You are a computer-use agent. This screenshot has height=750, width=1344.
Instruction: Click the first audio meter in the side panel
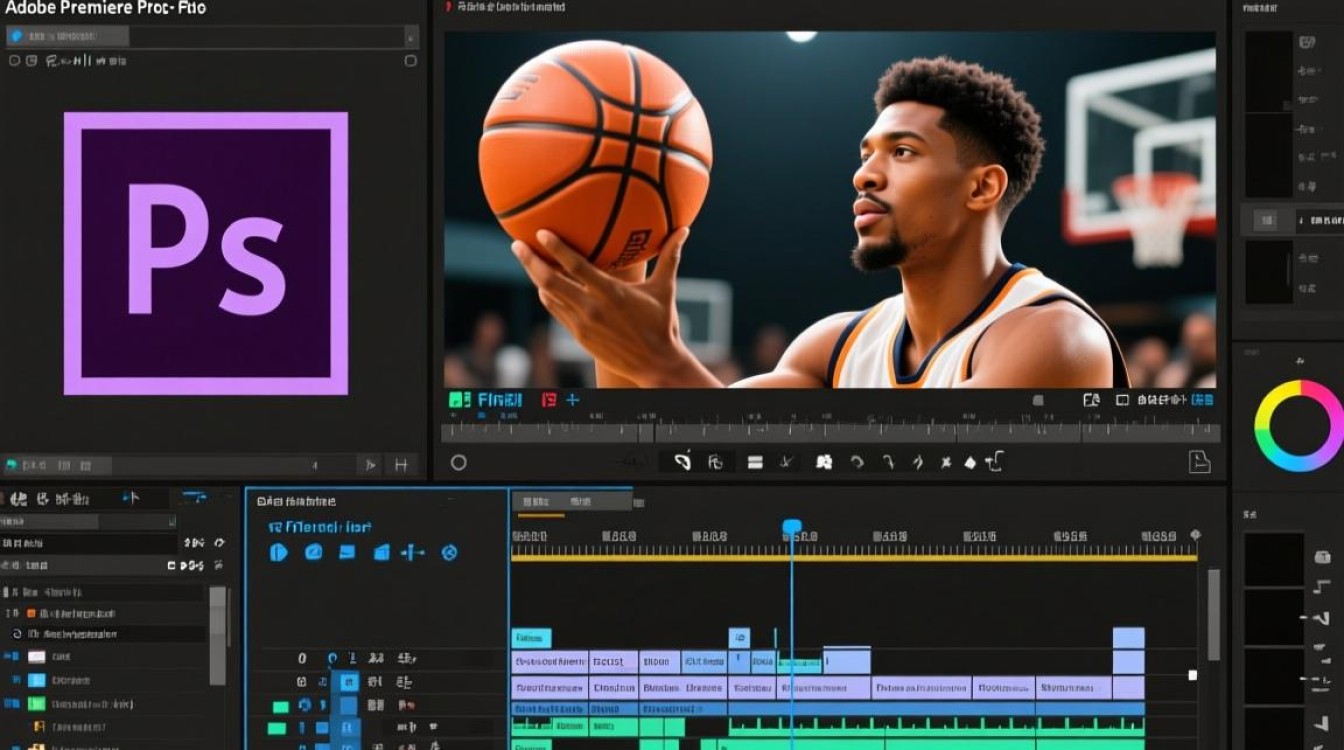pos(1274,558)
